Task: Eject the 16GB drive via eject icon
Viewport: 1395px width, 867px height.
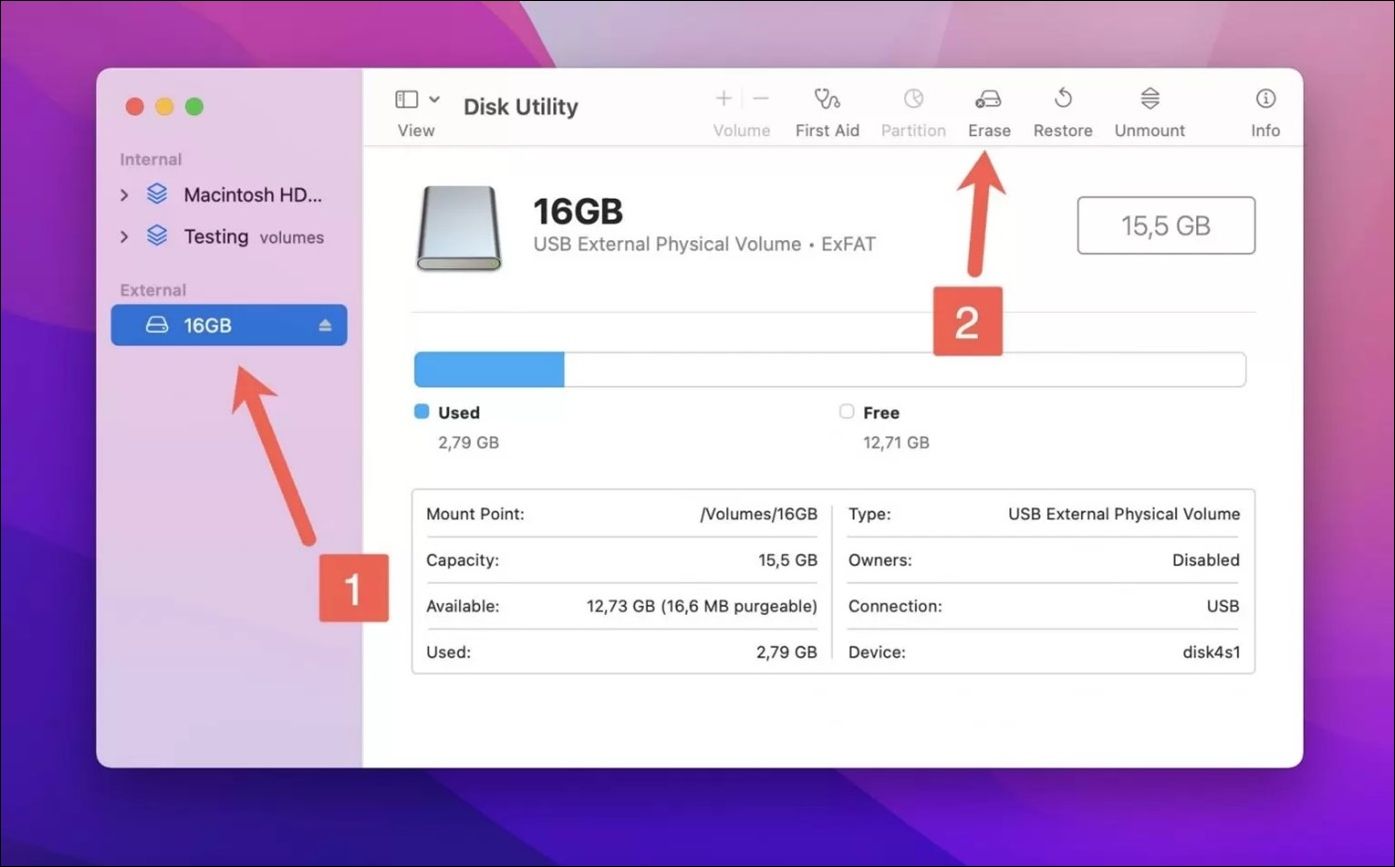Action: (x=325, y=325)
